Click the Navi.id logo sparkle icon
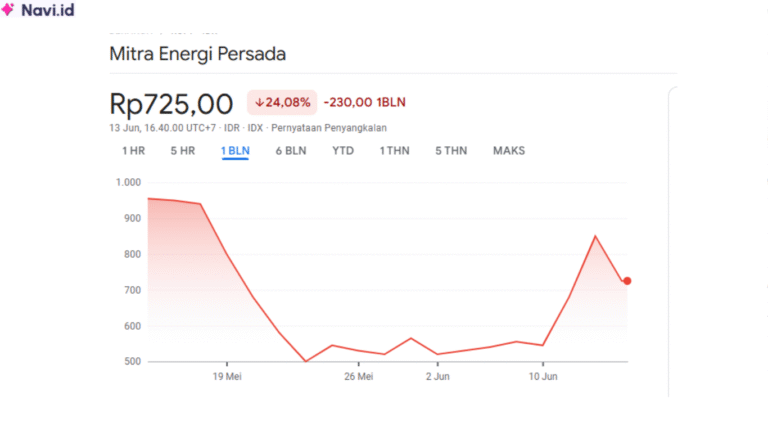The height and width of the screenshot is (432, 768). tap(8, 9)
